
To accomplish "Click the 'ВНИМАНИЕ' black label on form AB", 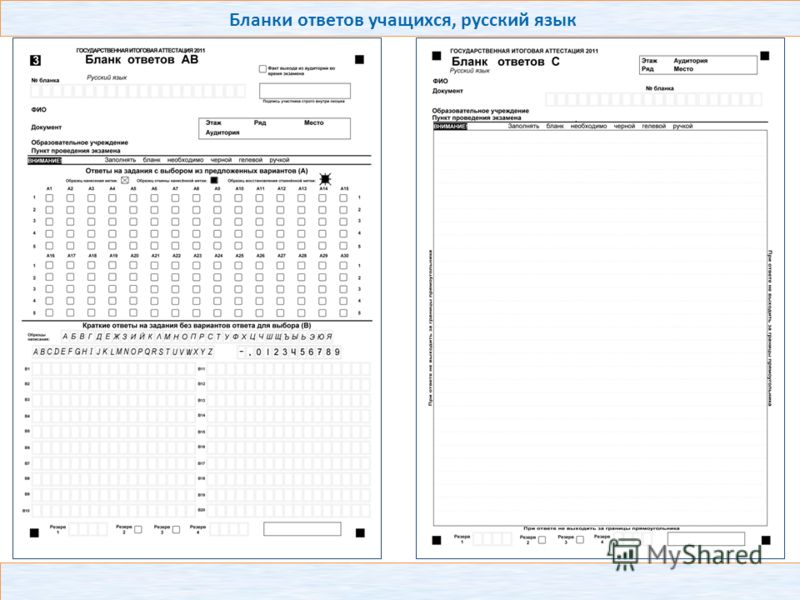I will point(44,160).
